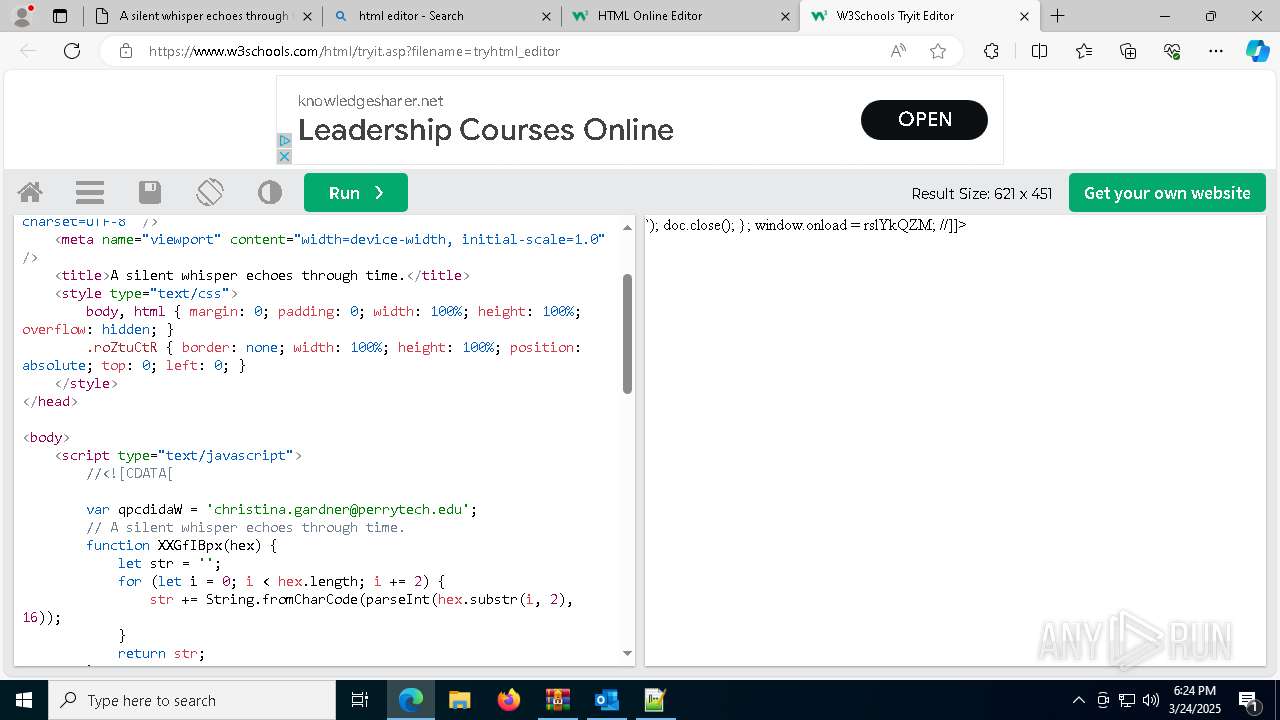Image resolution: width=1280 pixels, height=720 pixels.
Task: Click the AdChoices triangle icon
Action: [284, 141]
